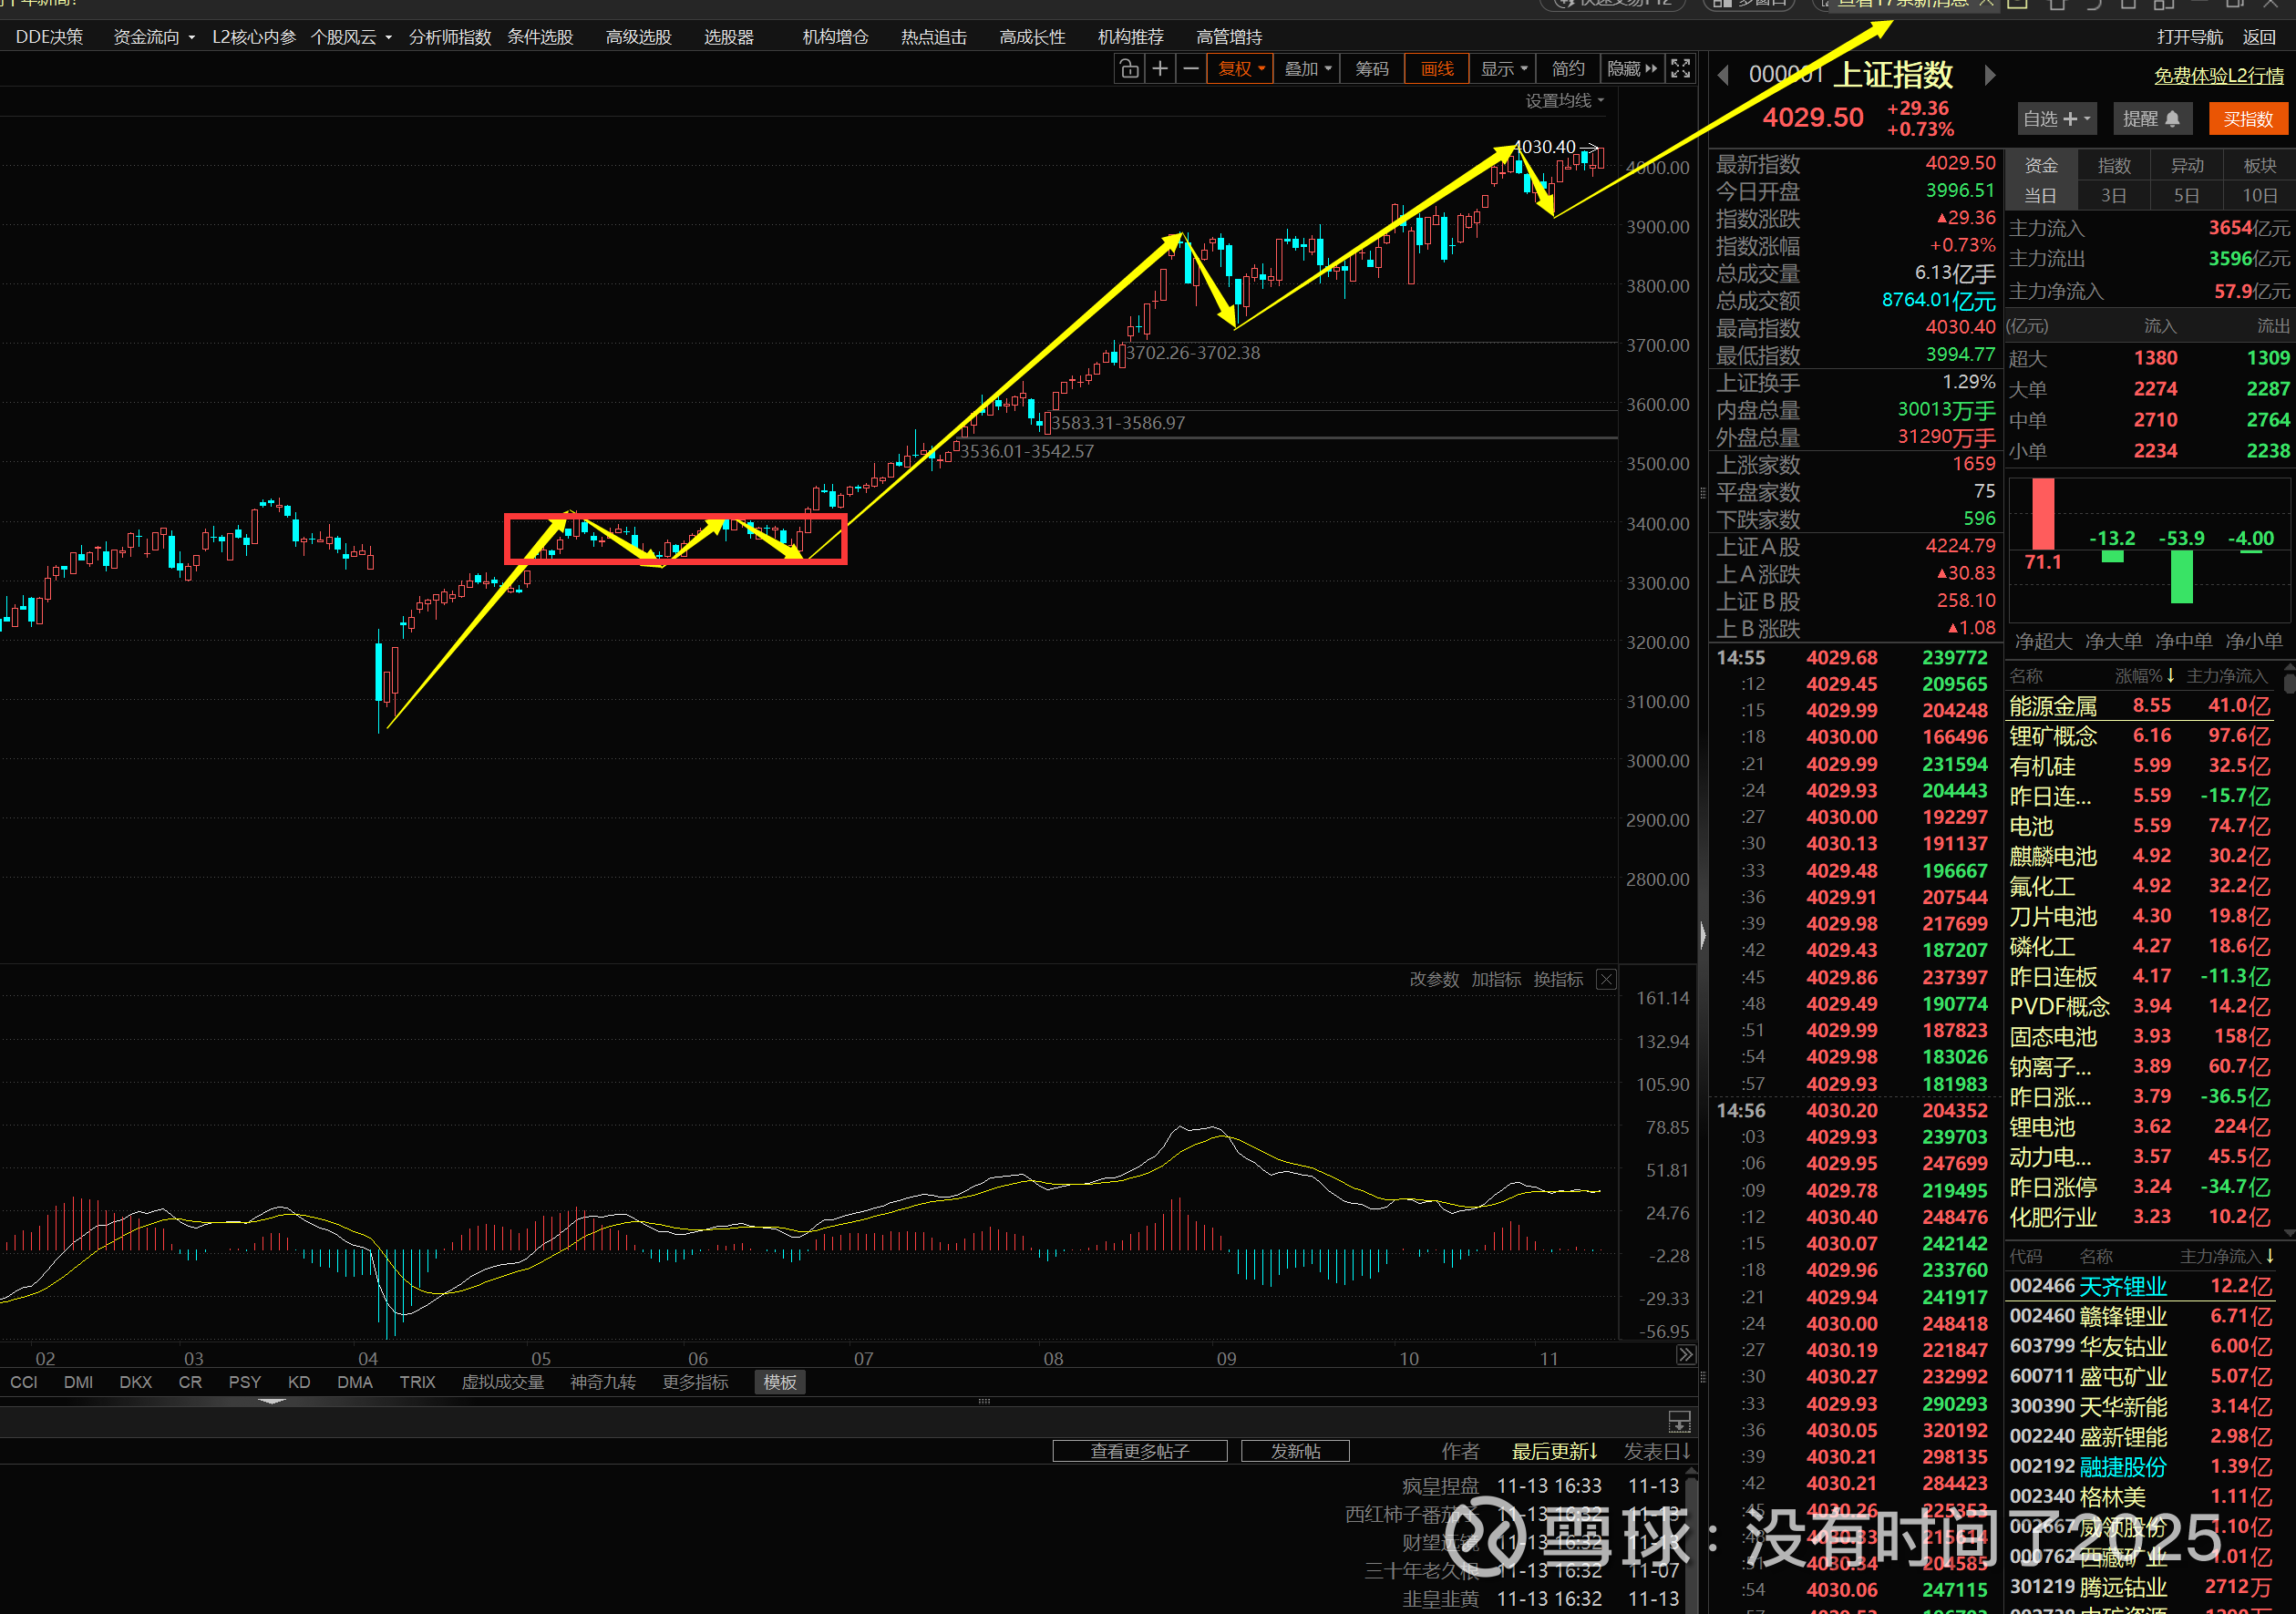Screen dimensions: 2296x1614
Task: Zoom in chart with plus icon
Action: (x=1160, y=69)
